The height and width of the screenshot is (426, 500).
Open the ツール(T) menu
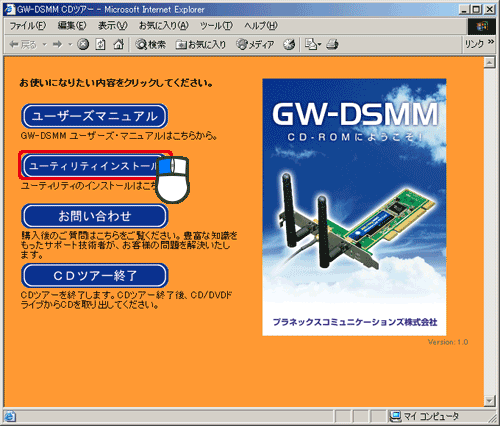[216, 26]
